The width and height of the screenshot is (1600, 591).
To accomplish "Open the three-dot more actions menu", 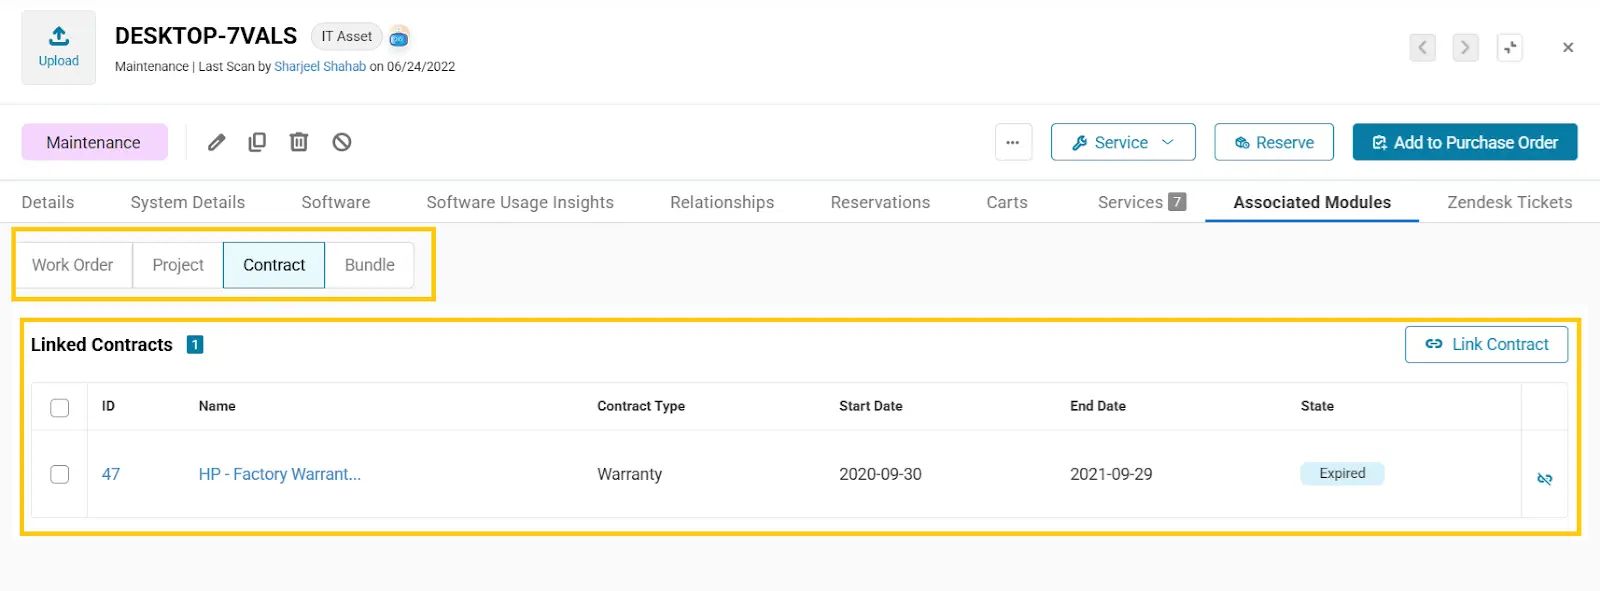I will [x=1012, y=142].
